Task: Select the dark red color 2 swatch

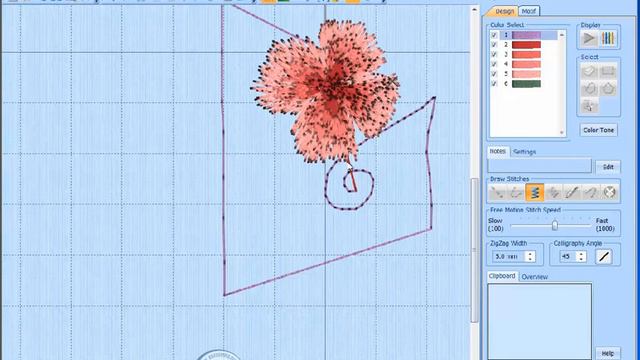Action: point(527,45)
